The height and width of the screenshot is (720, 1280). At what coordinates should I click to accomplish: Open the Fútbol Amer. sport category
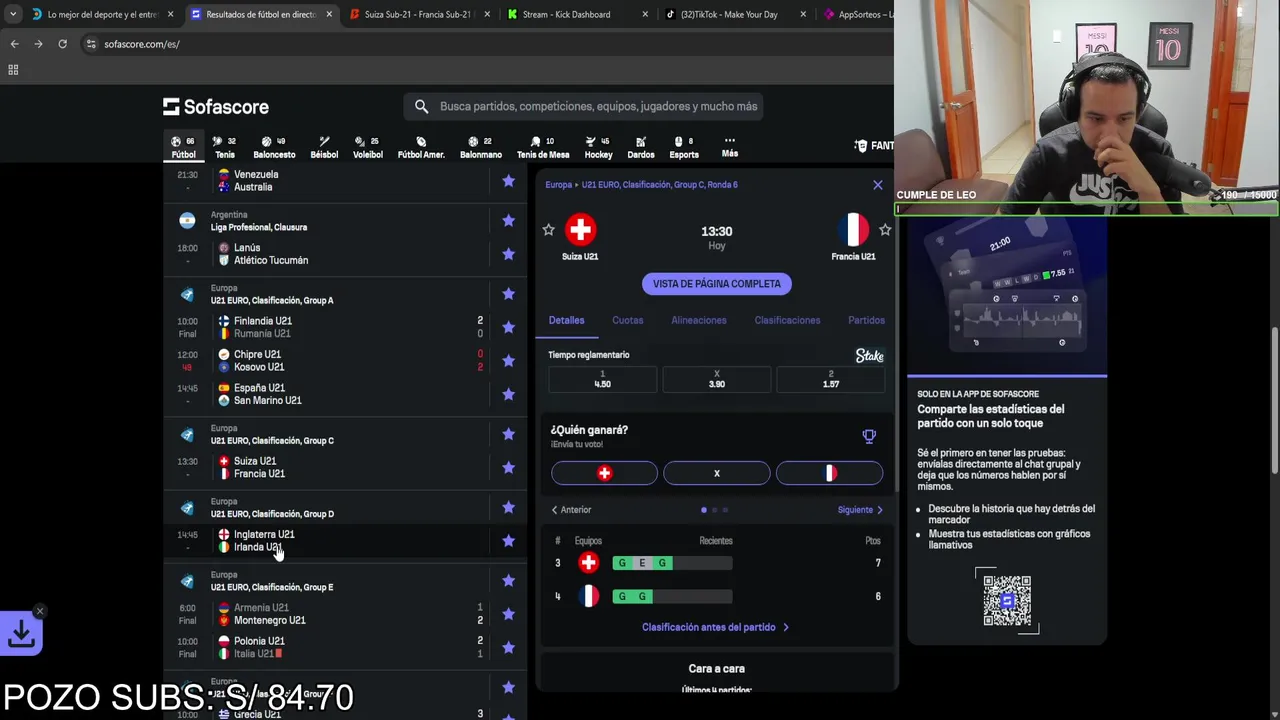(421, 147)
